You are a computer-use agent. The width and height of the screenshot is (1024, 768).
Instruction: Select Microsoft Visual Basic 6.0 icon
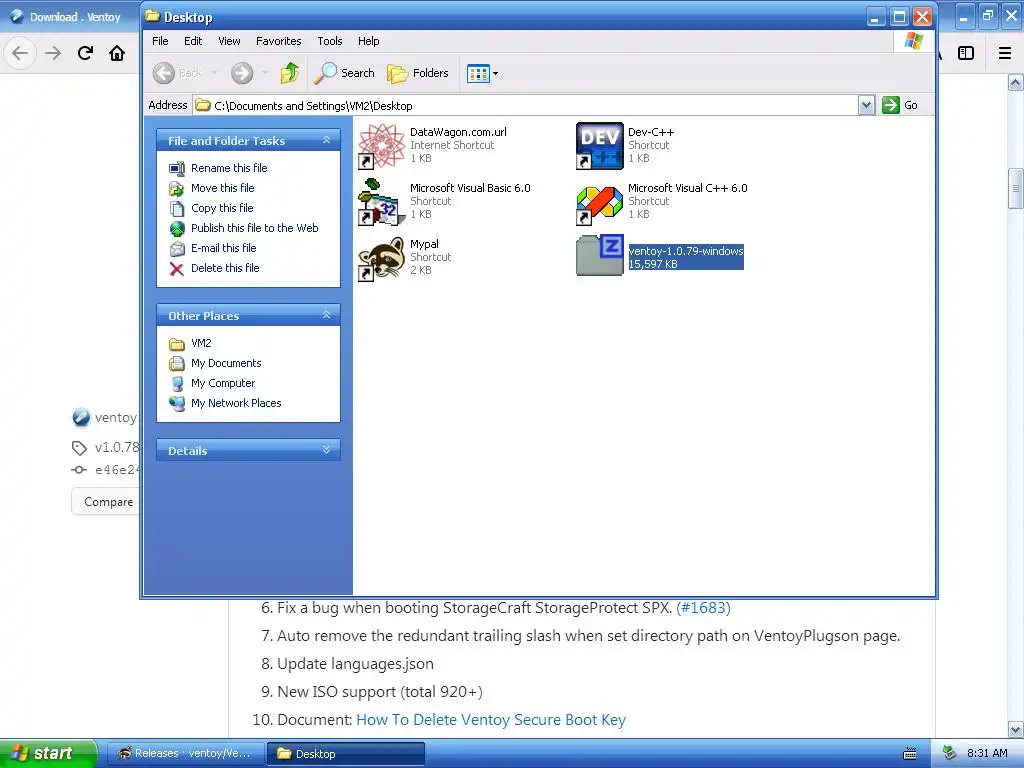coord(381,202)
